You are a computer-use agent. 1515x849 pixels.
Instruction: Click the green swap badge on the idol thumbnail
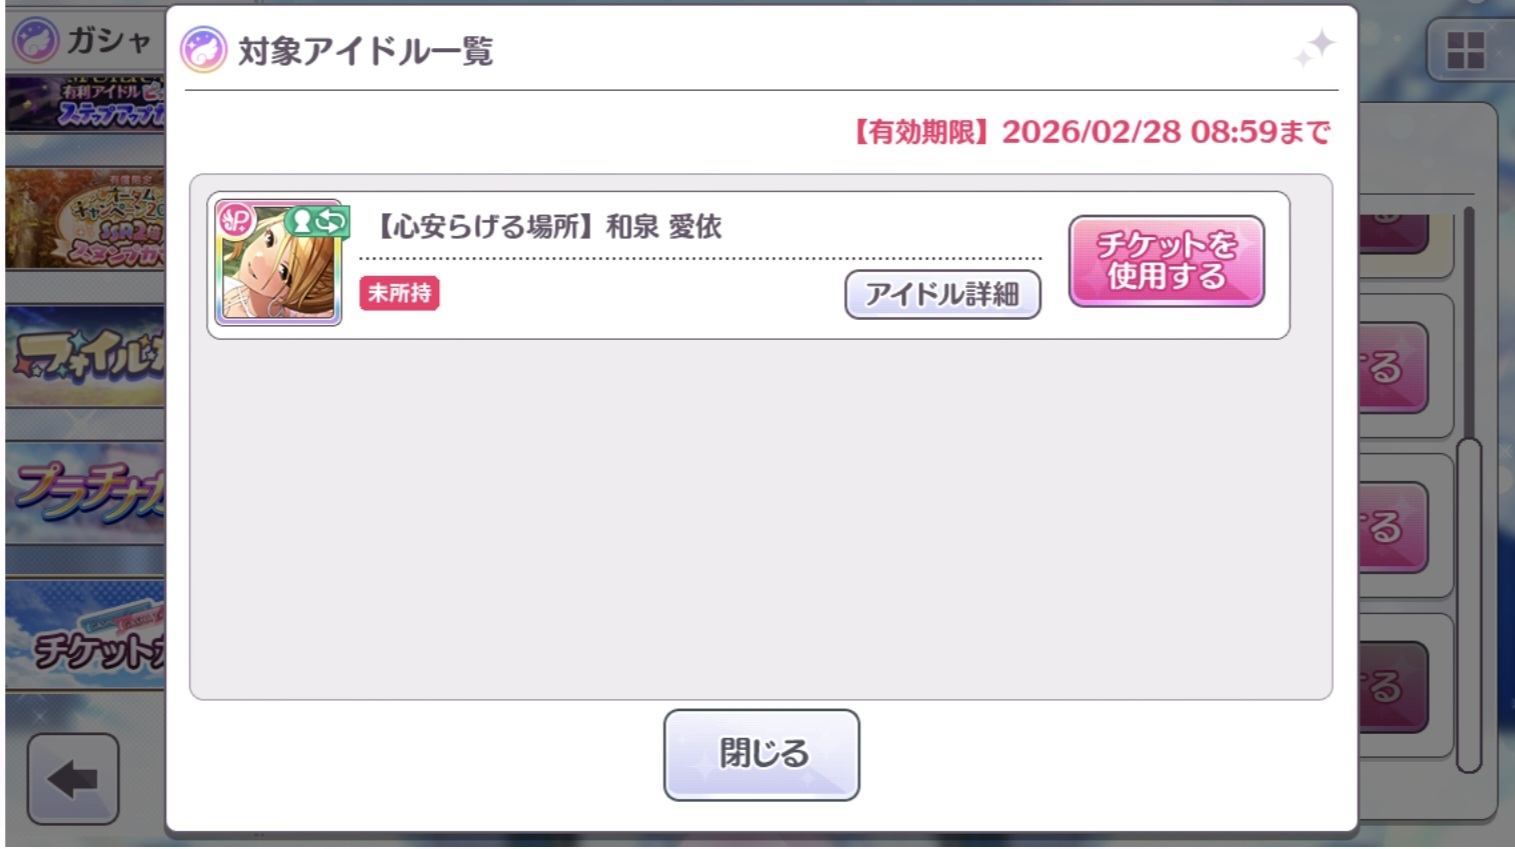tap(317, 221)
